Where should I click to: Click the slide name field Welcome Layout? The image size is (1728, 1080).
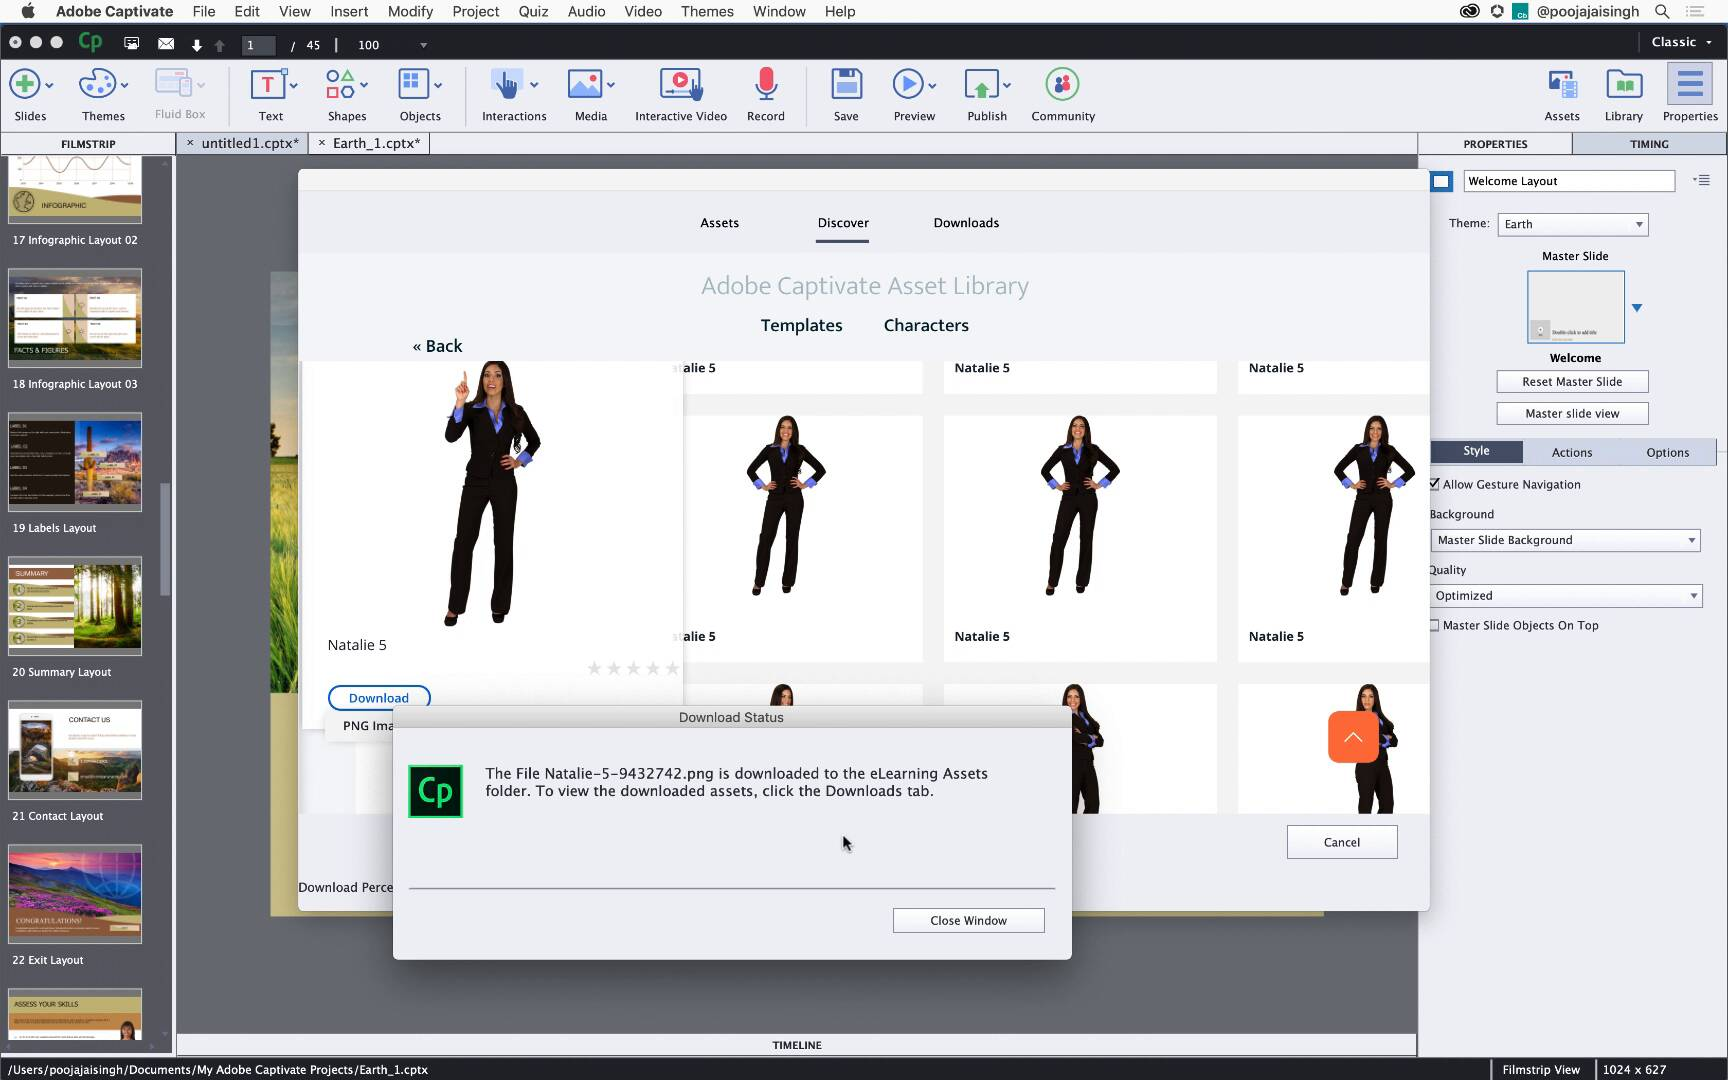1569,181
